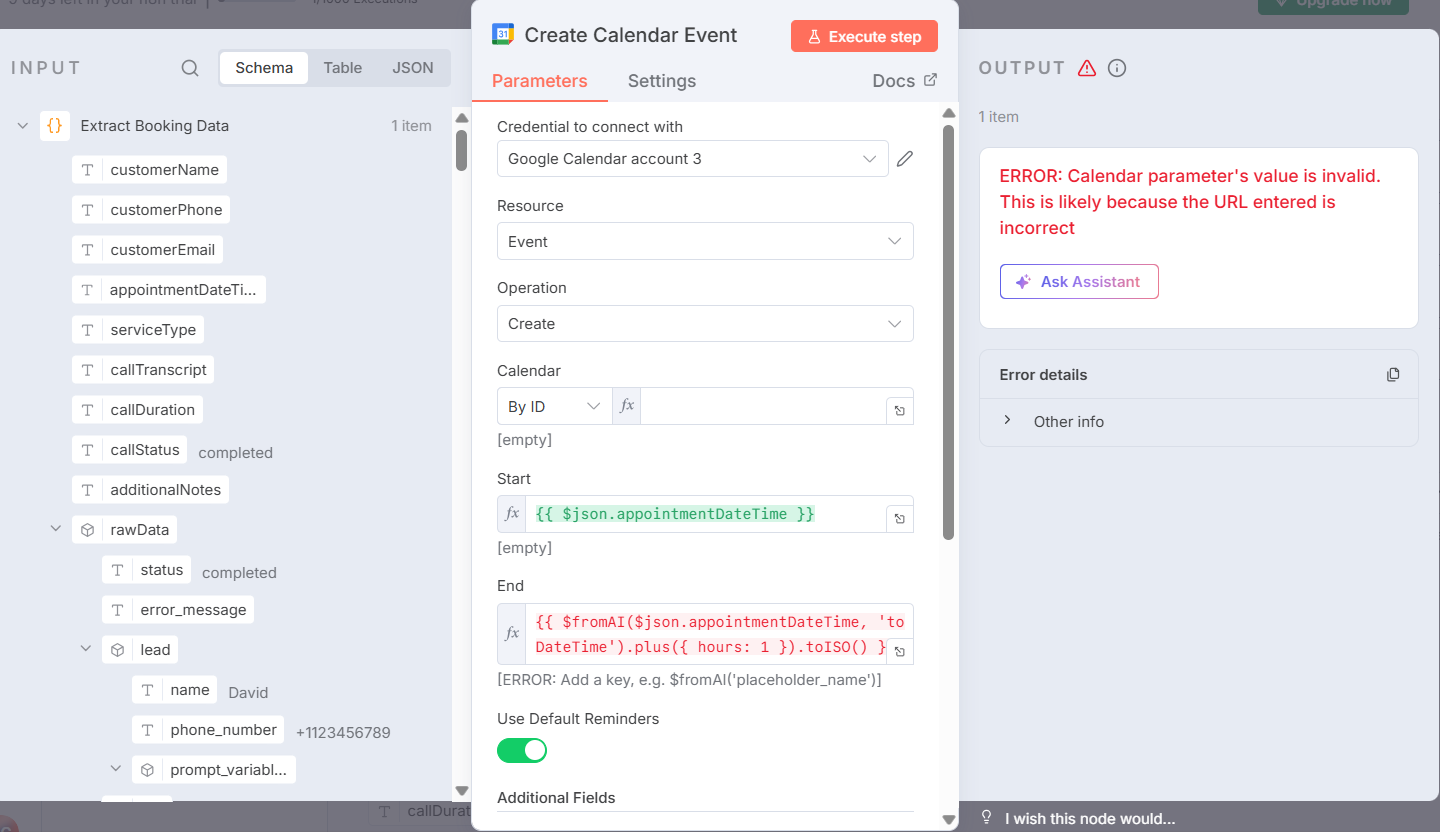Switch Input view to JSON
Image resolution: width=1440 pixels, height=832 pixels.
pyautogui.click(x=413, y=68)
